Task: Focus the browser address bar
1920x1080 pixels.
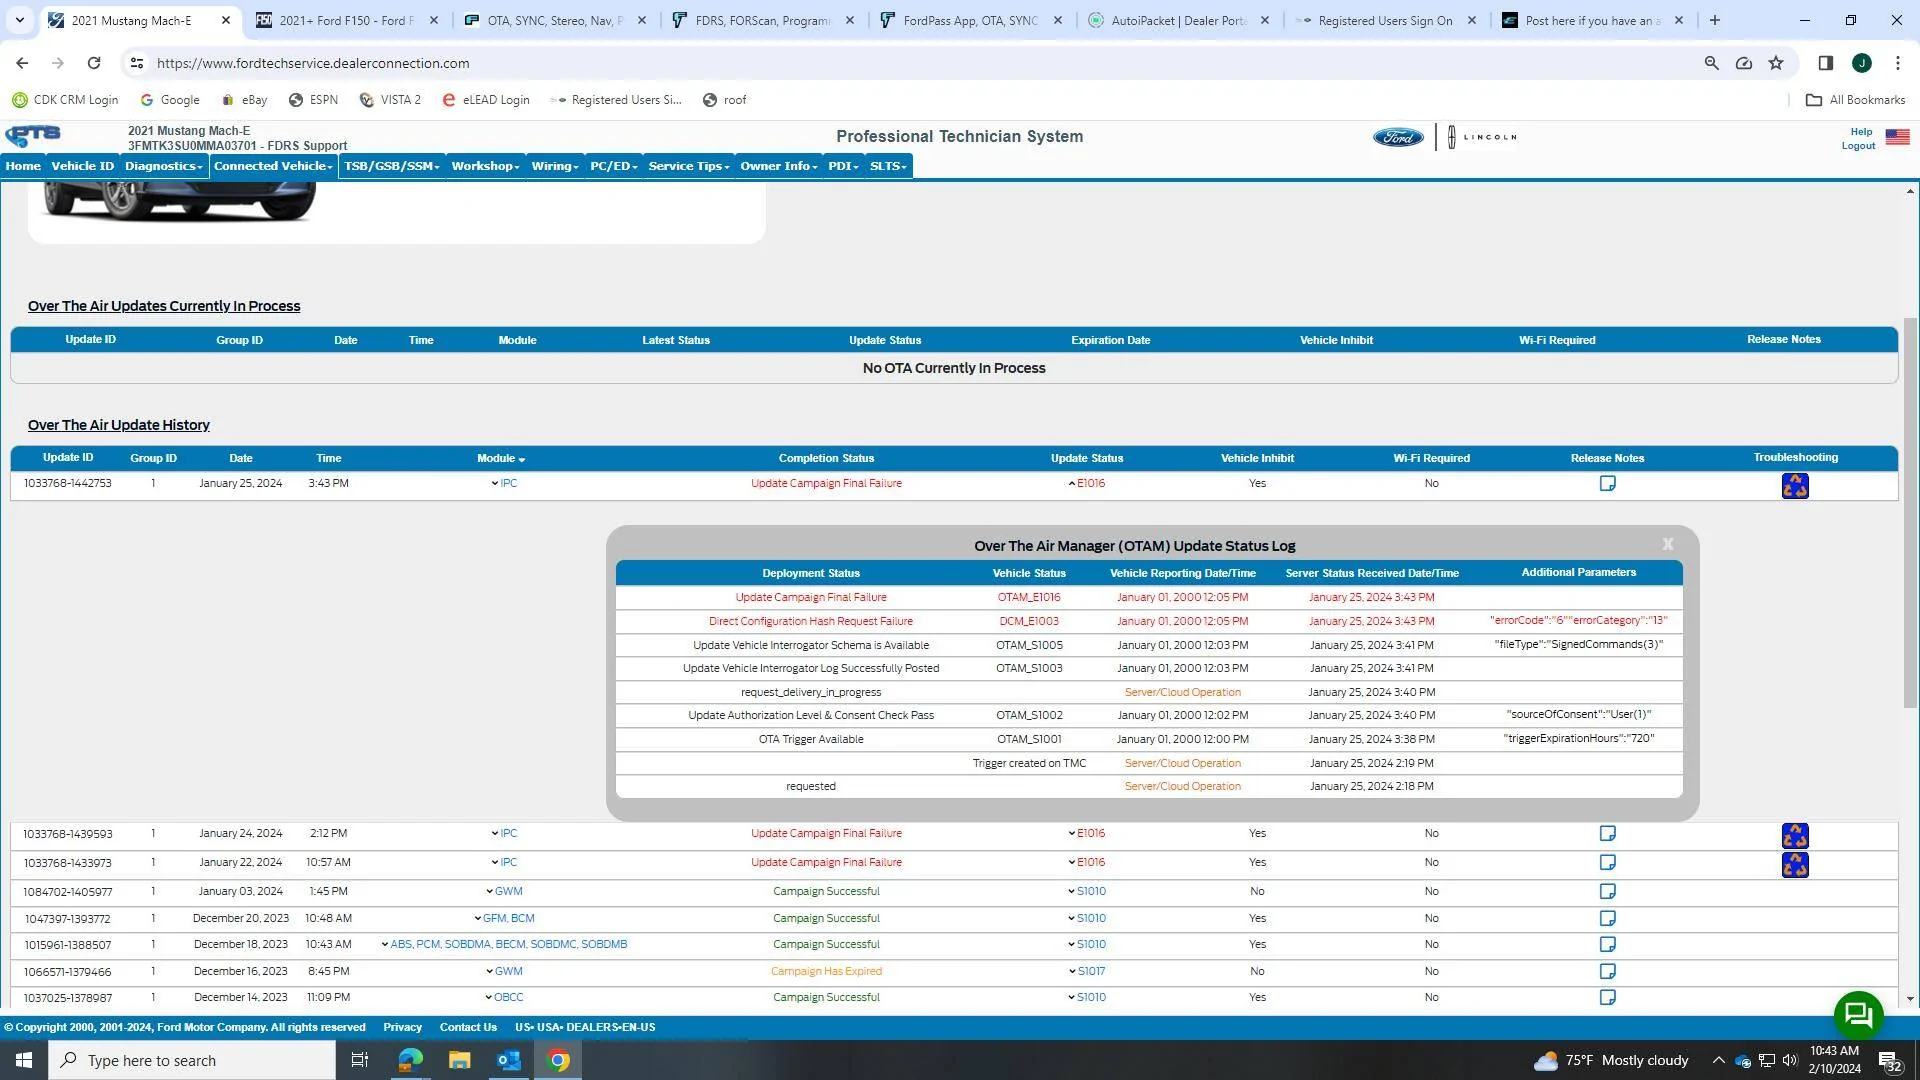Action: [920, 63]
